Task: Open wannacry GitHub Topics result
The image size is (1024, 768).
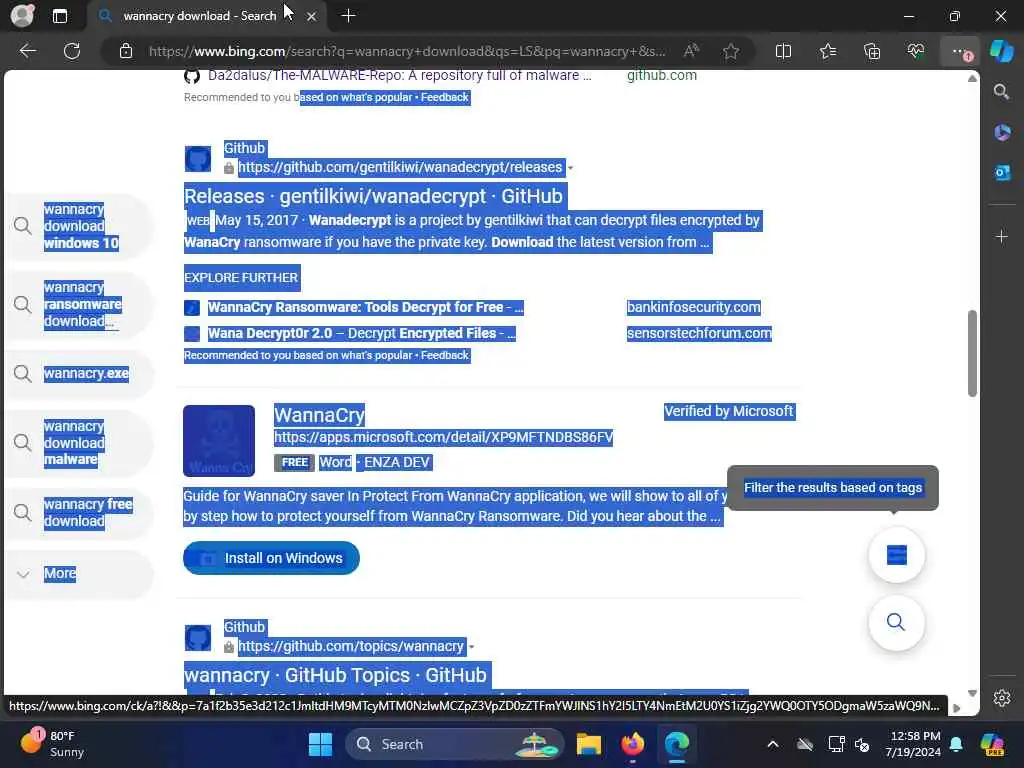Action: [335, 675]
